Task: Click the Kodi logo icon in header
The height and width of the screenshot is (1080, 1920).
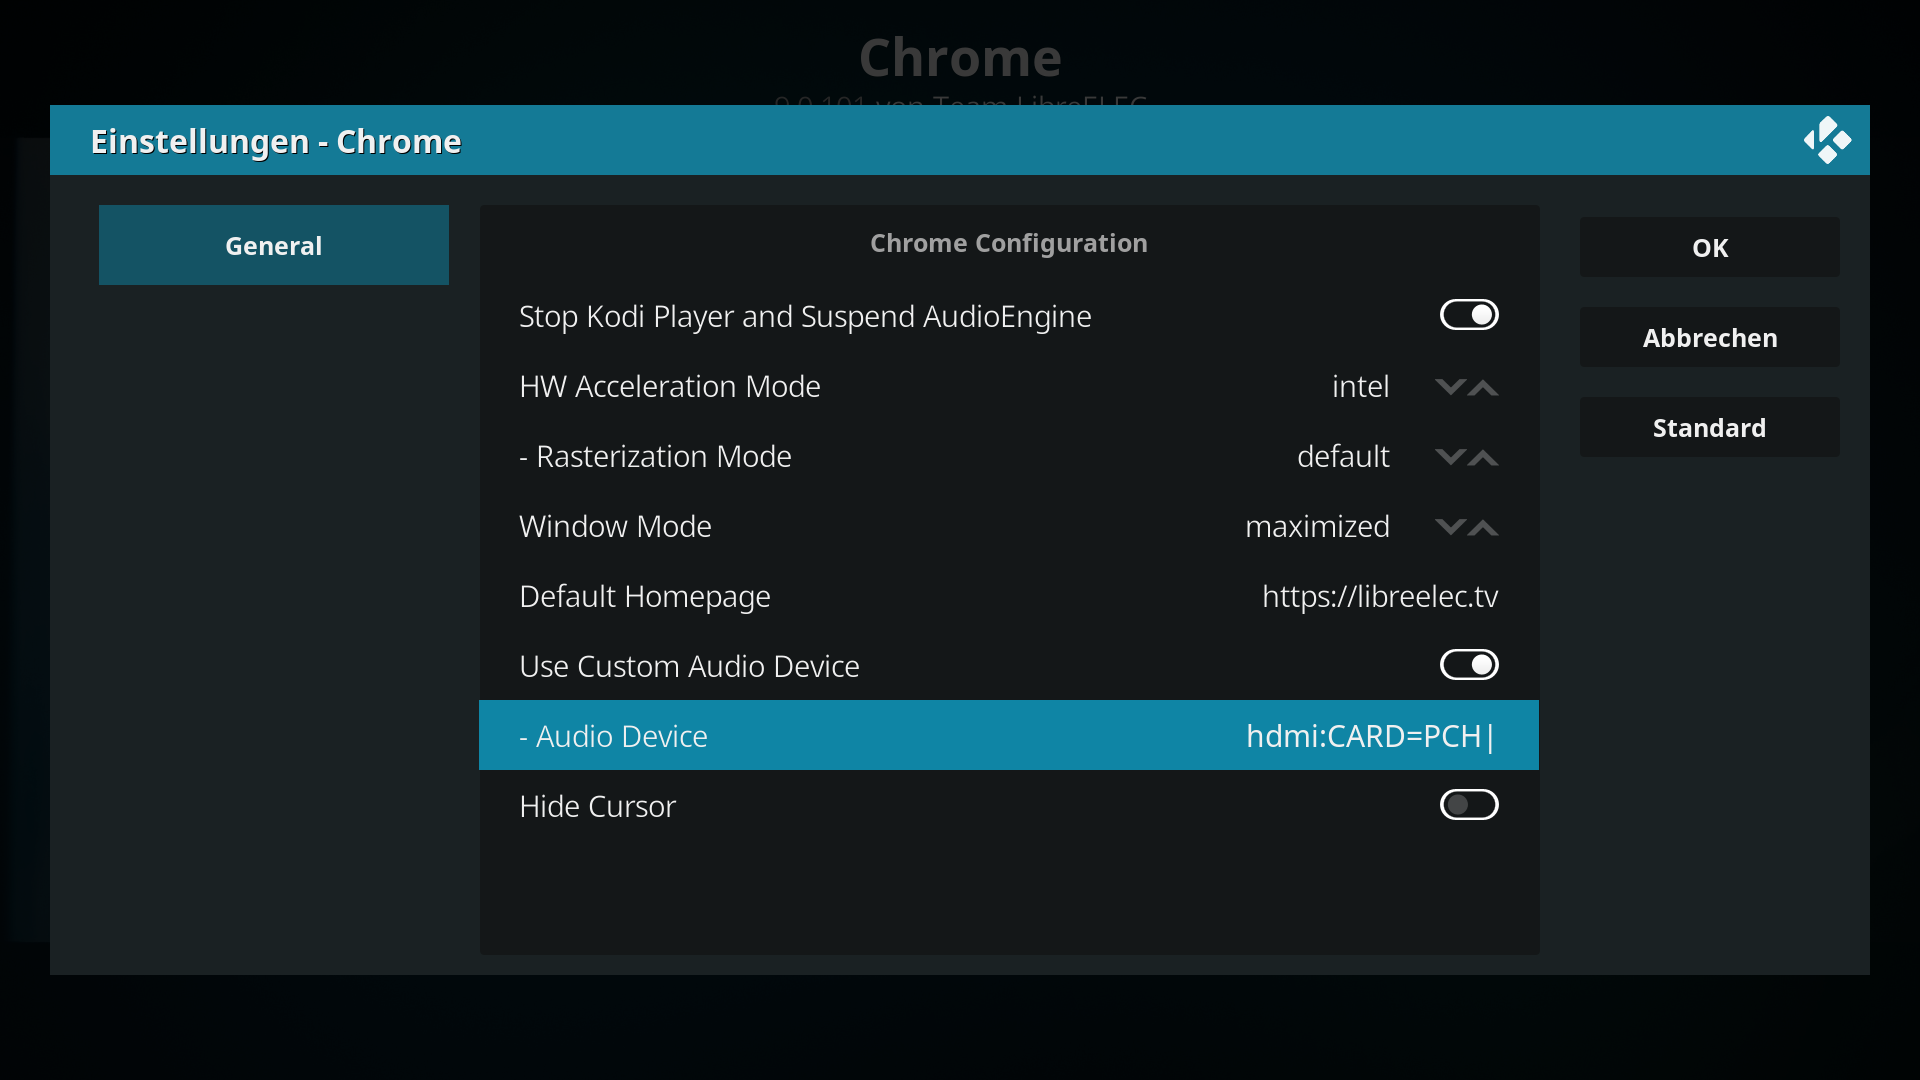Action: [x=1827, y=140]
